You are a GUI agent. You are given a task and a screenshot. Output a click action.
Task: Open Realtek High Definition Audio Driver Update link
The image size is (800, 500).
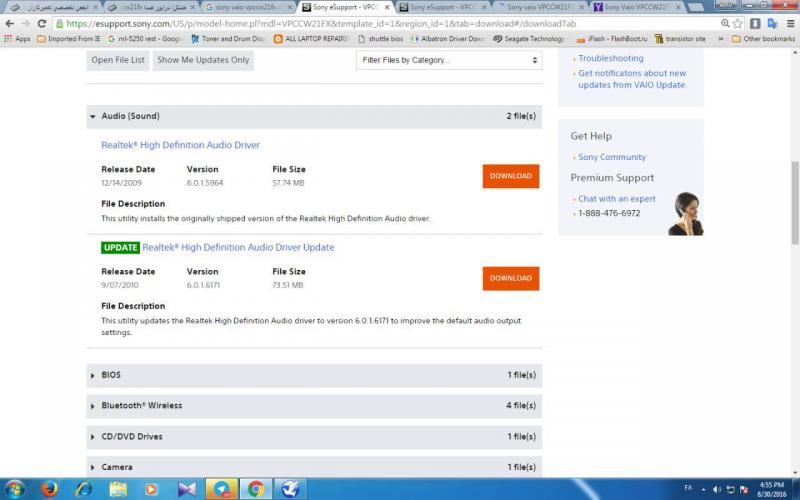[x=238, y=247]
